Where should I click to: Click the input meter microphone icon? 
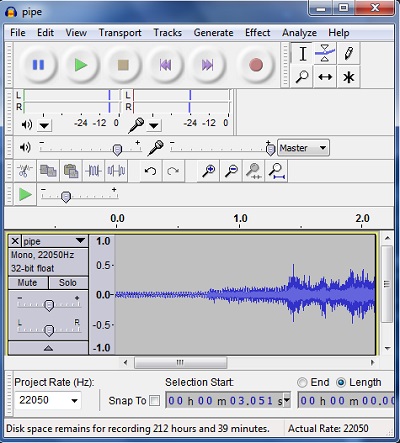(136, 125)
